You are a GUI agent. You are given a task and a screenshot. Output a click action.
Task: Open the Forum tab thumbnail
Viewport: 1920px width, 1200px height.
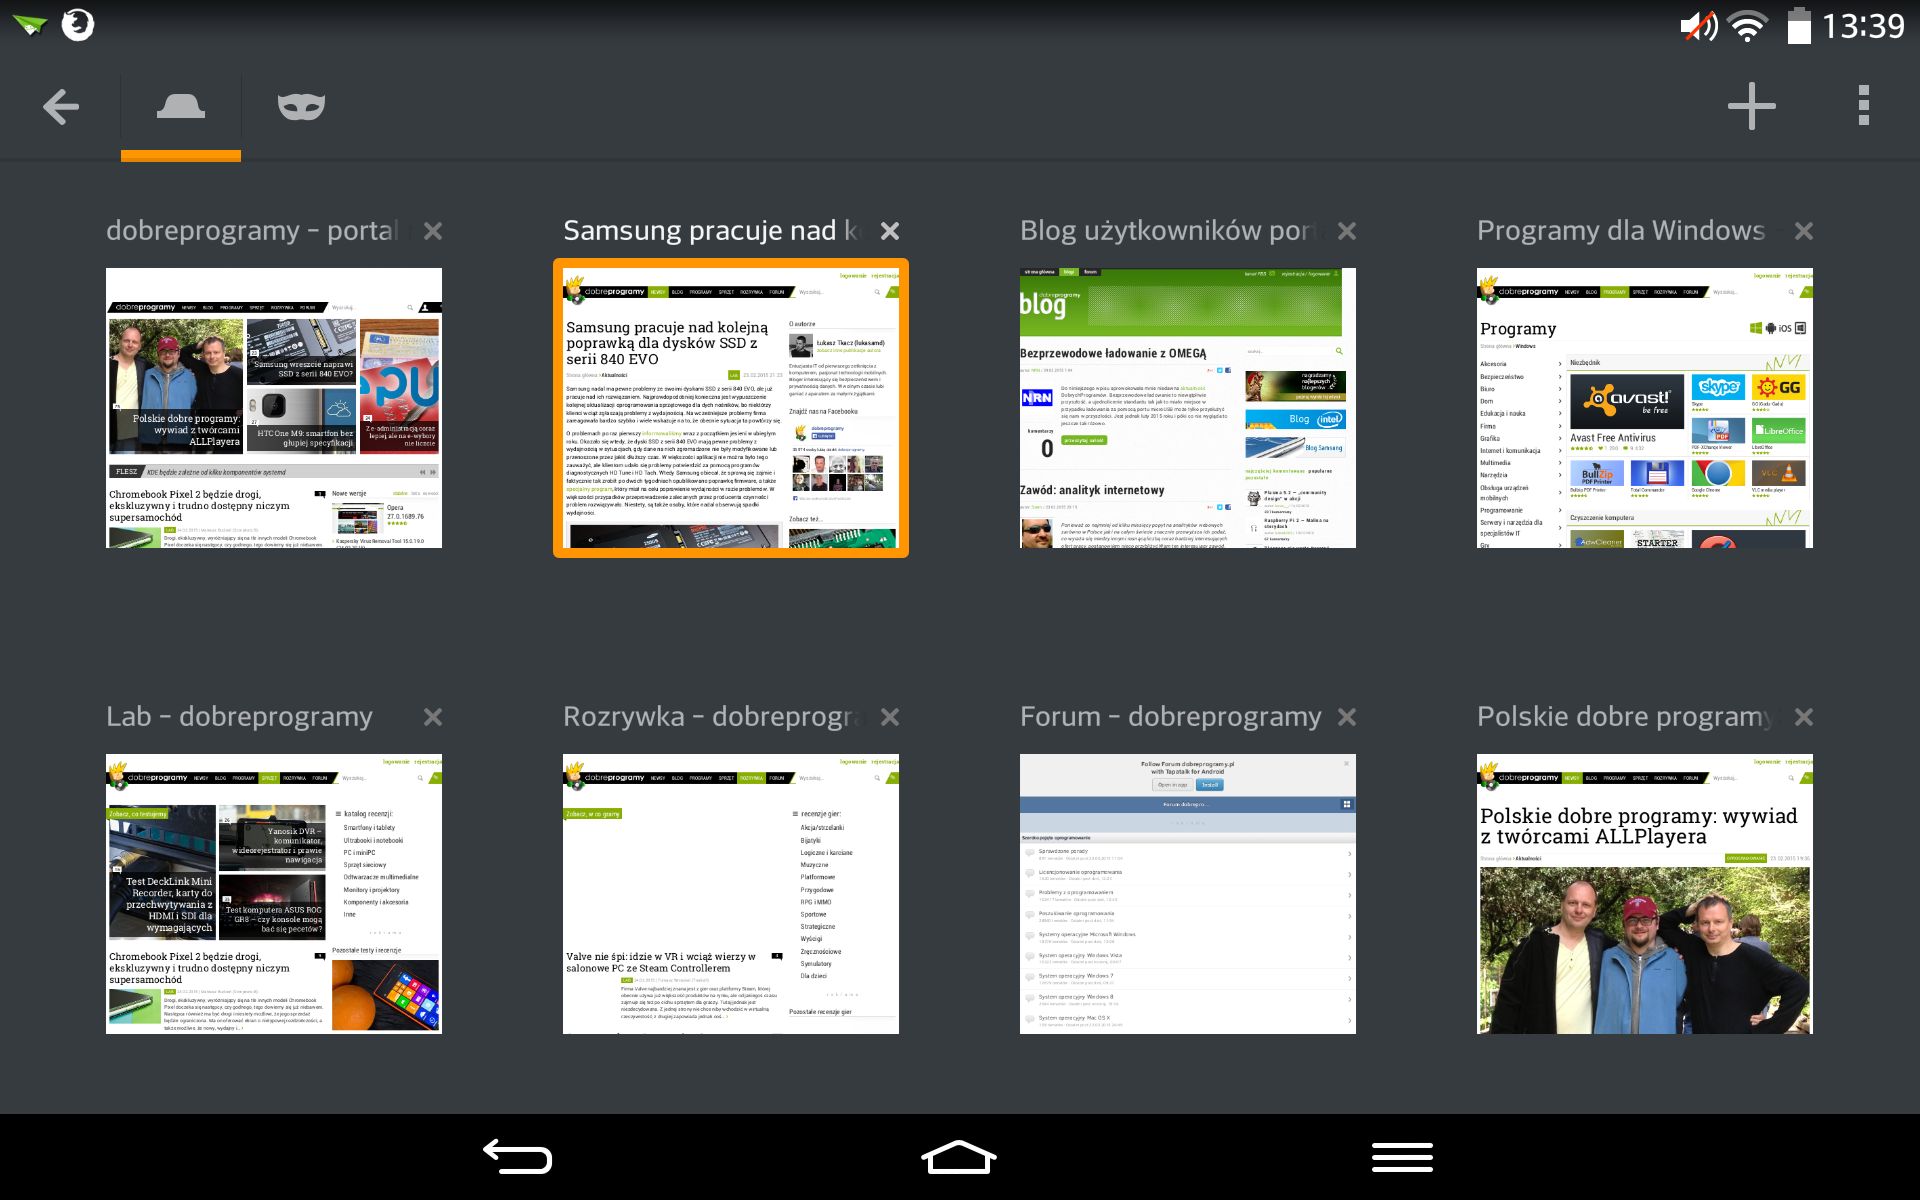[x=1188, y=894]
